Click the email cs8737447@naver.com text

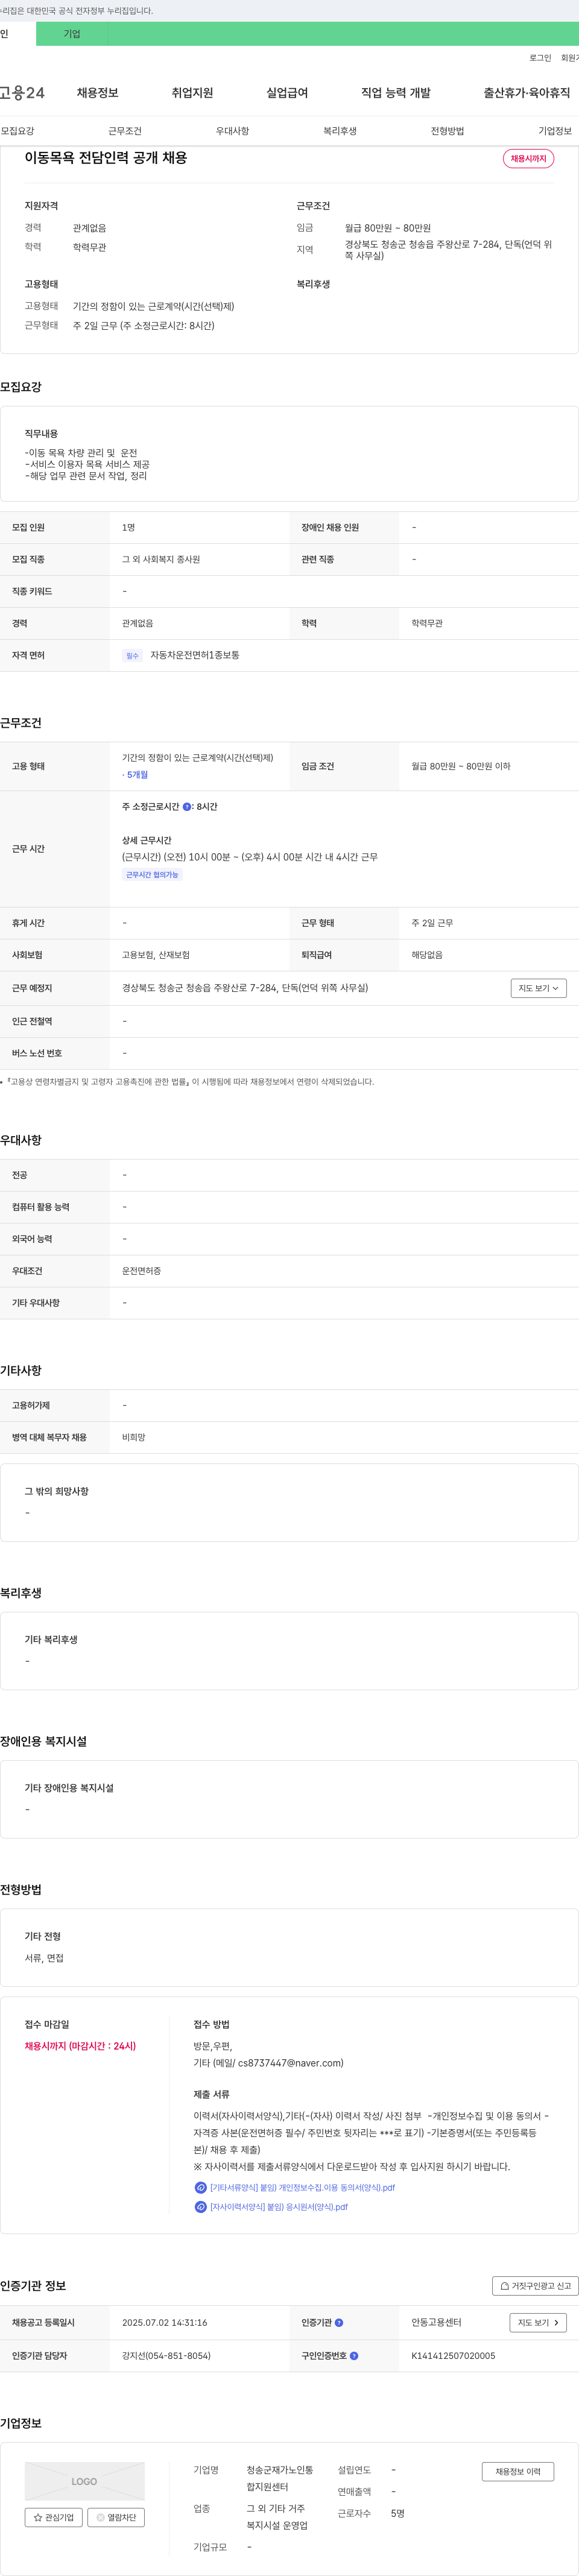[x=290, y=2062]
